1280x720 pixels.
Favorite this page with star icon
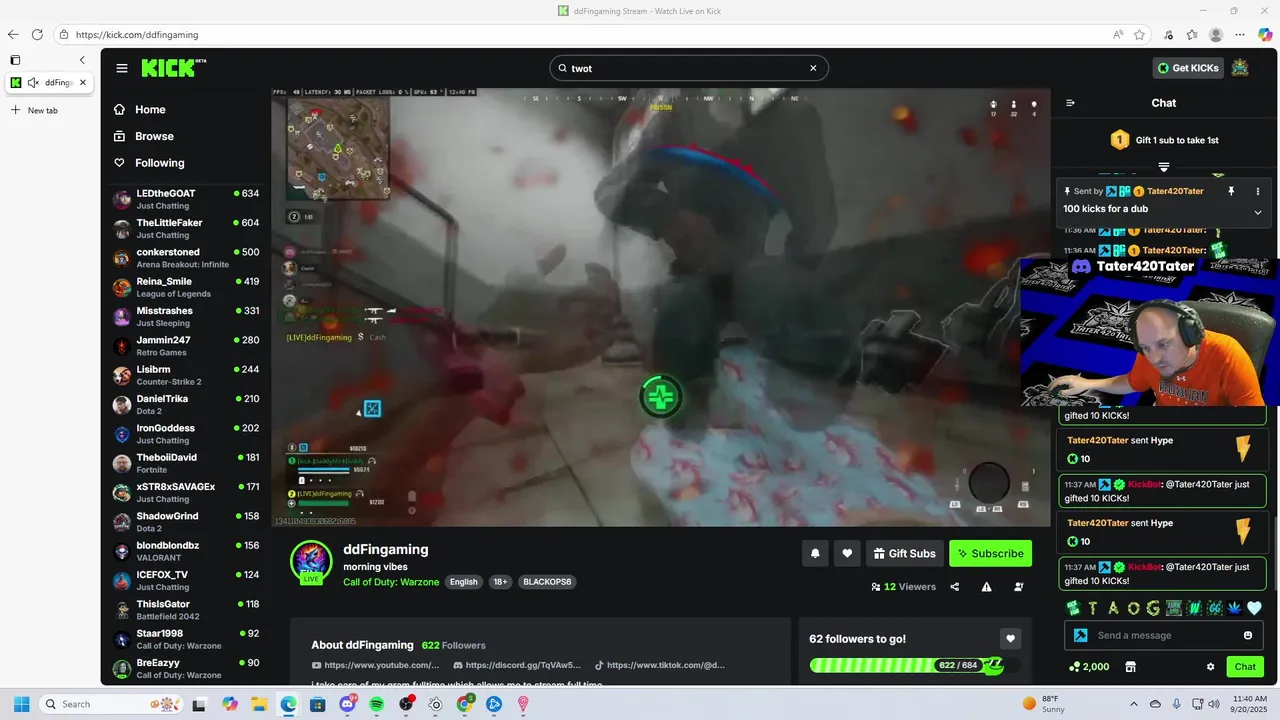pos(1139,34)
